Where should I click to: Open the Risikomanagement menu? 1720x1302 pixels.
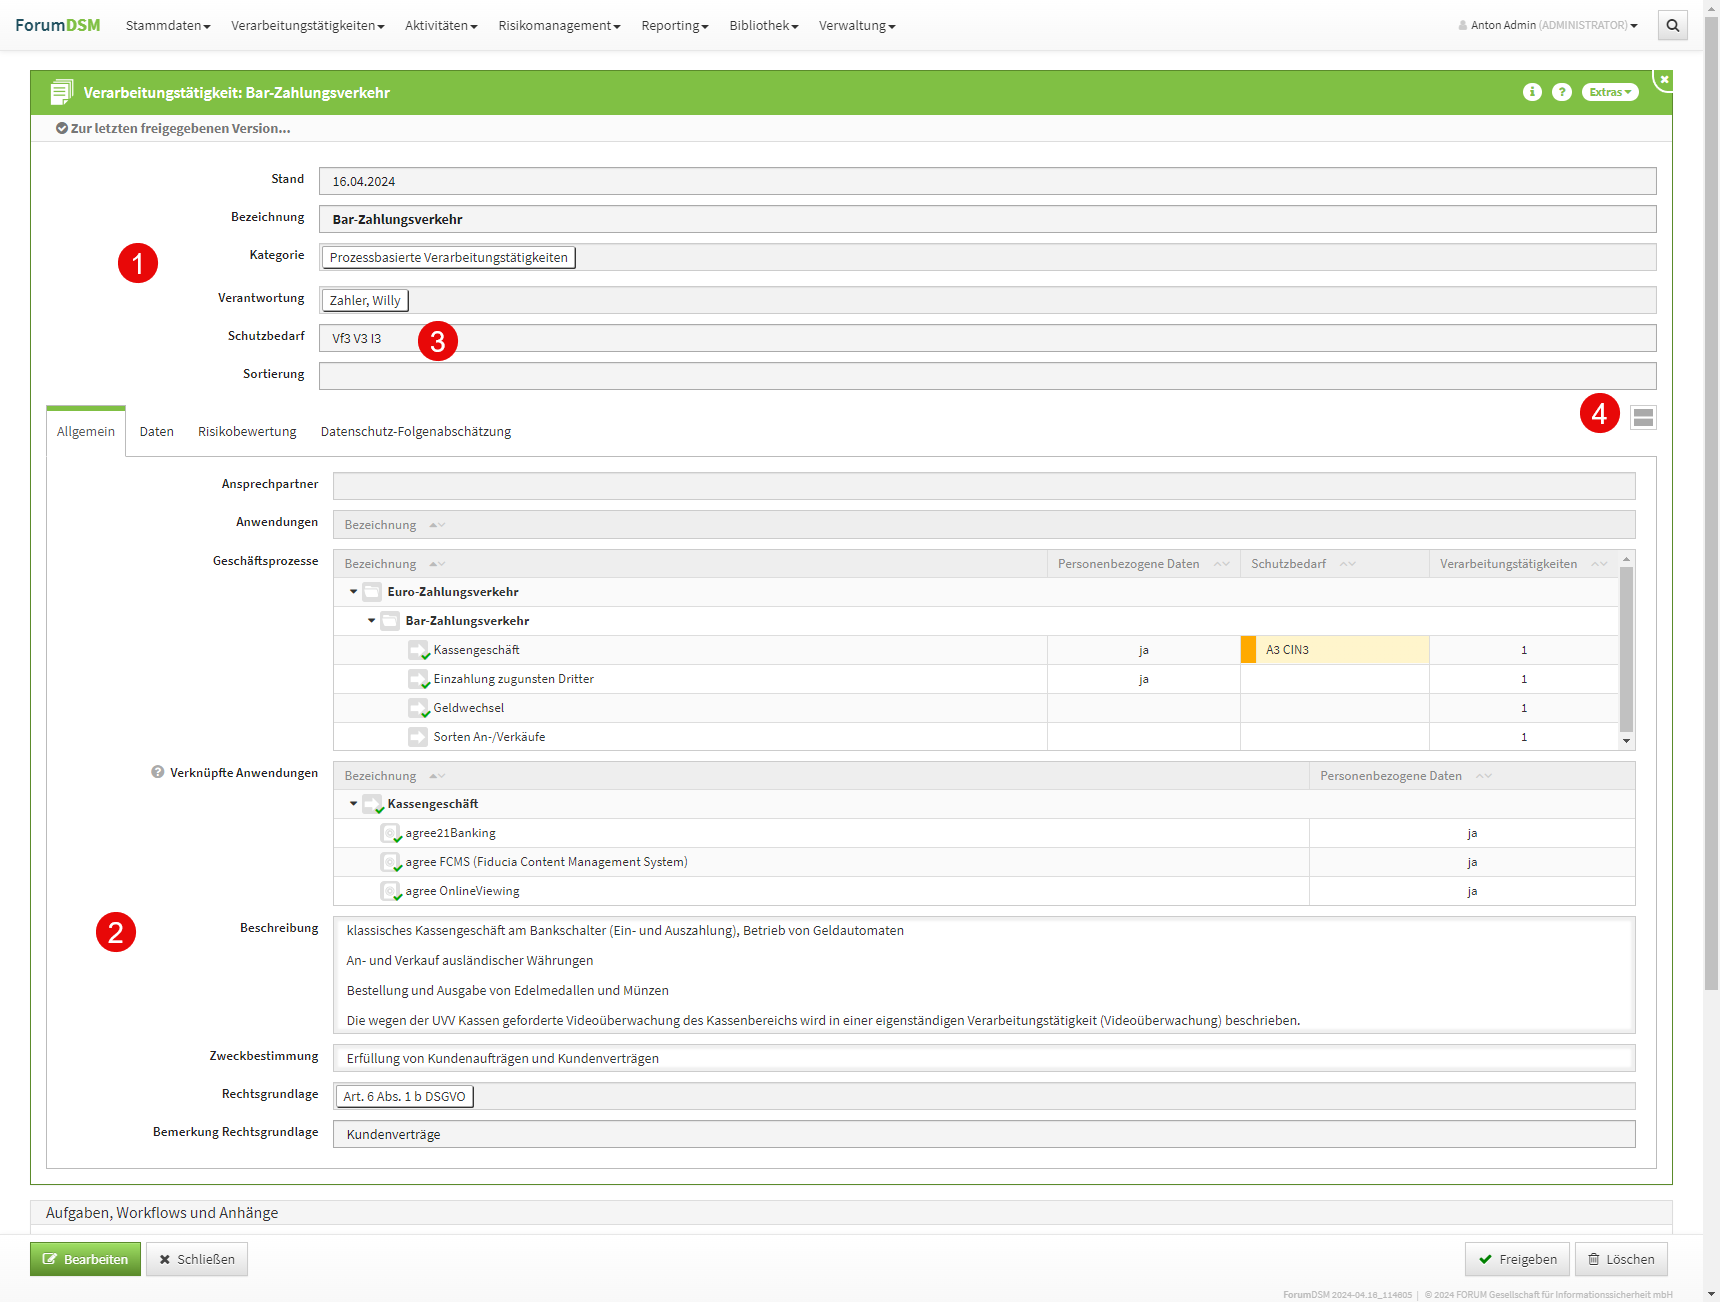coord(558,26)
